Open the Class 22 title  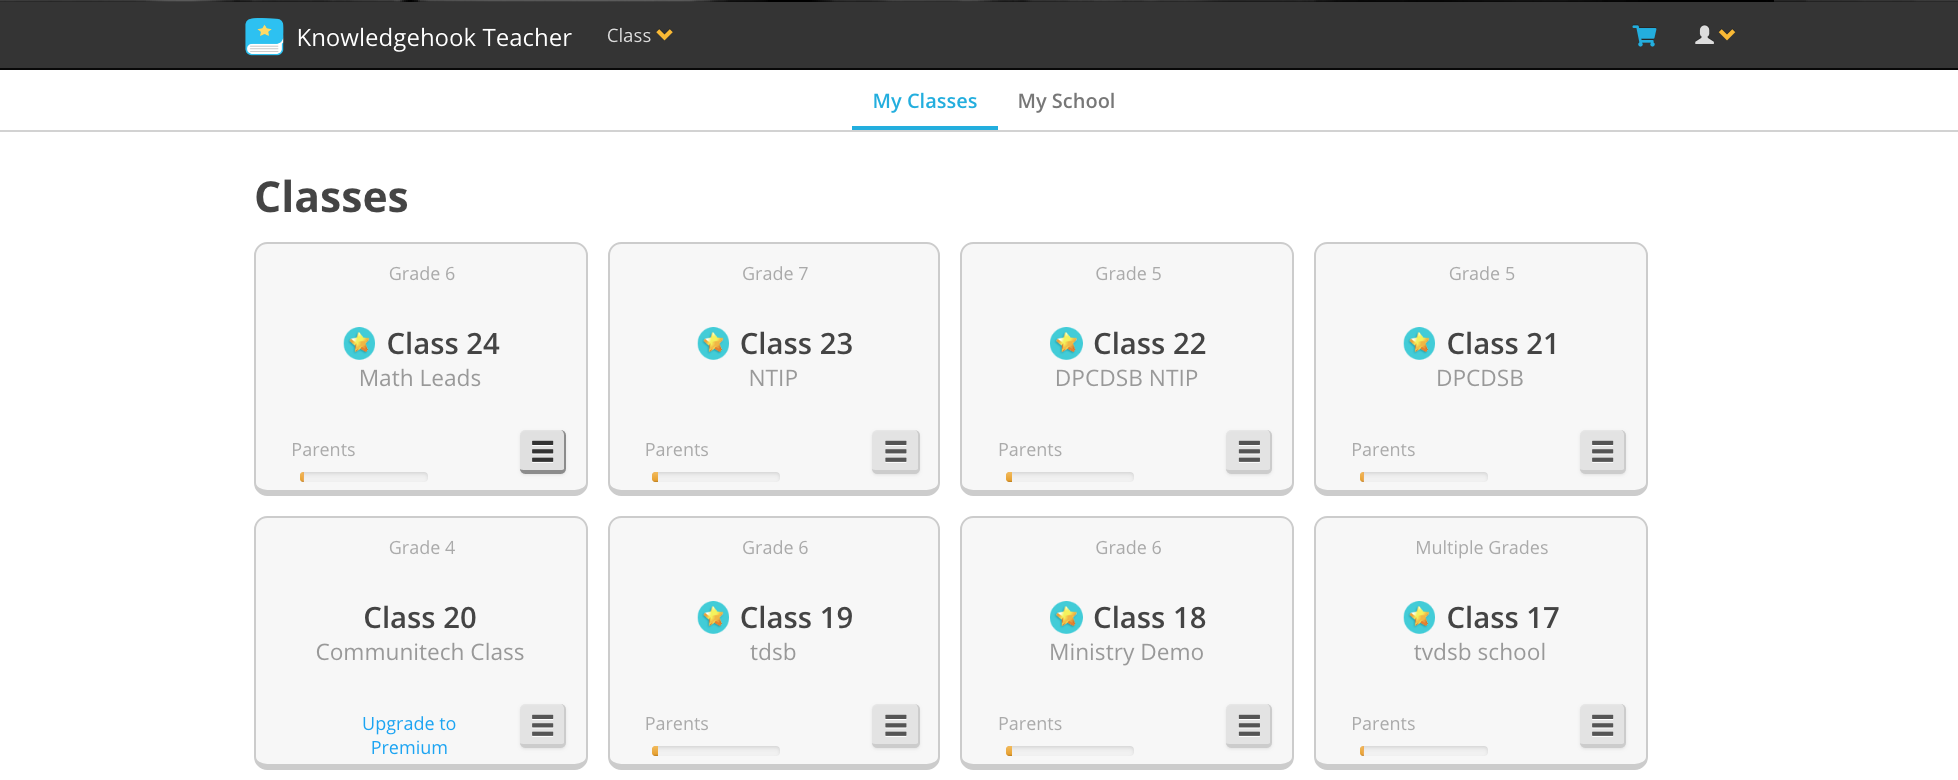coord(1149,343)
